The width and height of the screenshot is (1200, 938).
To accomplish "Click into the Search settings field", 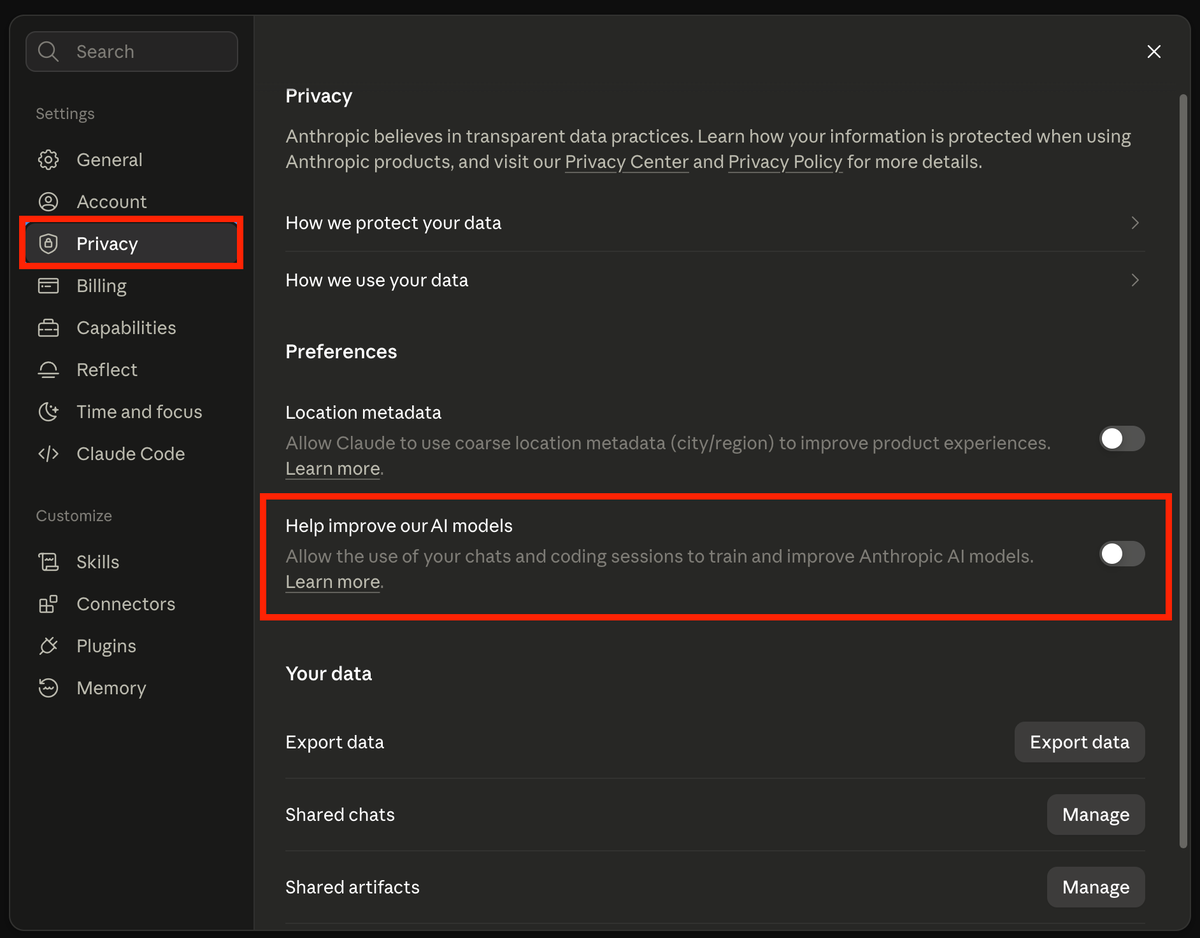I will click(x=132, y=52).
